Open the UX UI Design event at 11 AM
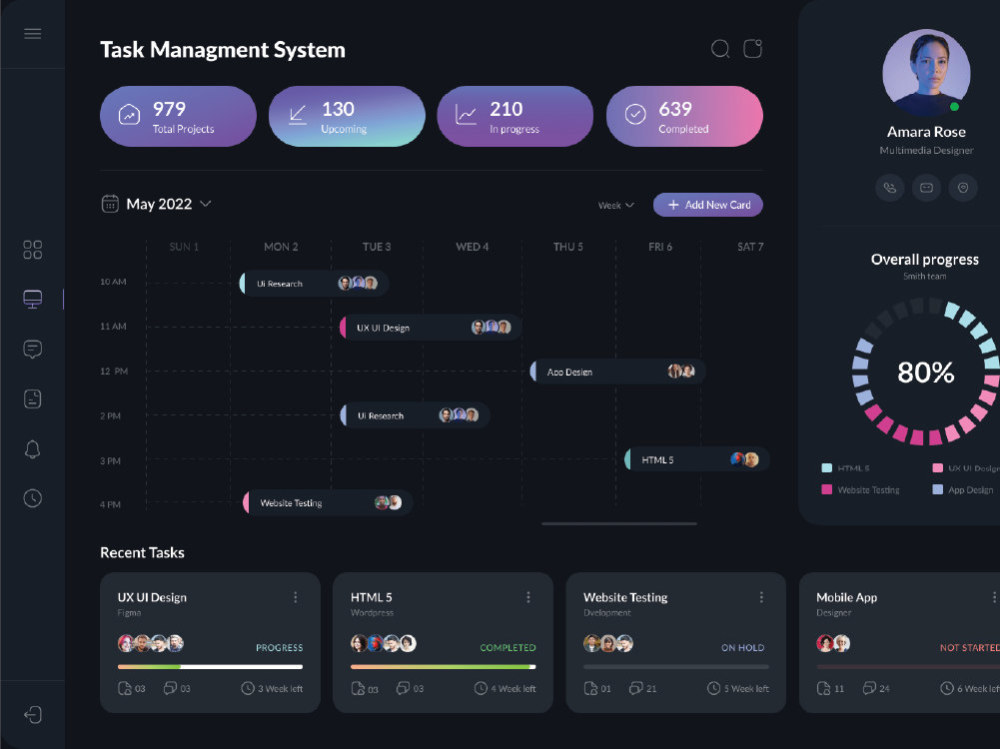 [x=430, y=327]
